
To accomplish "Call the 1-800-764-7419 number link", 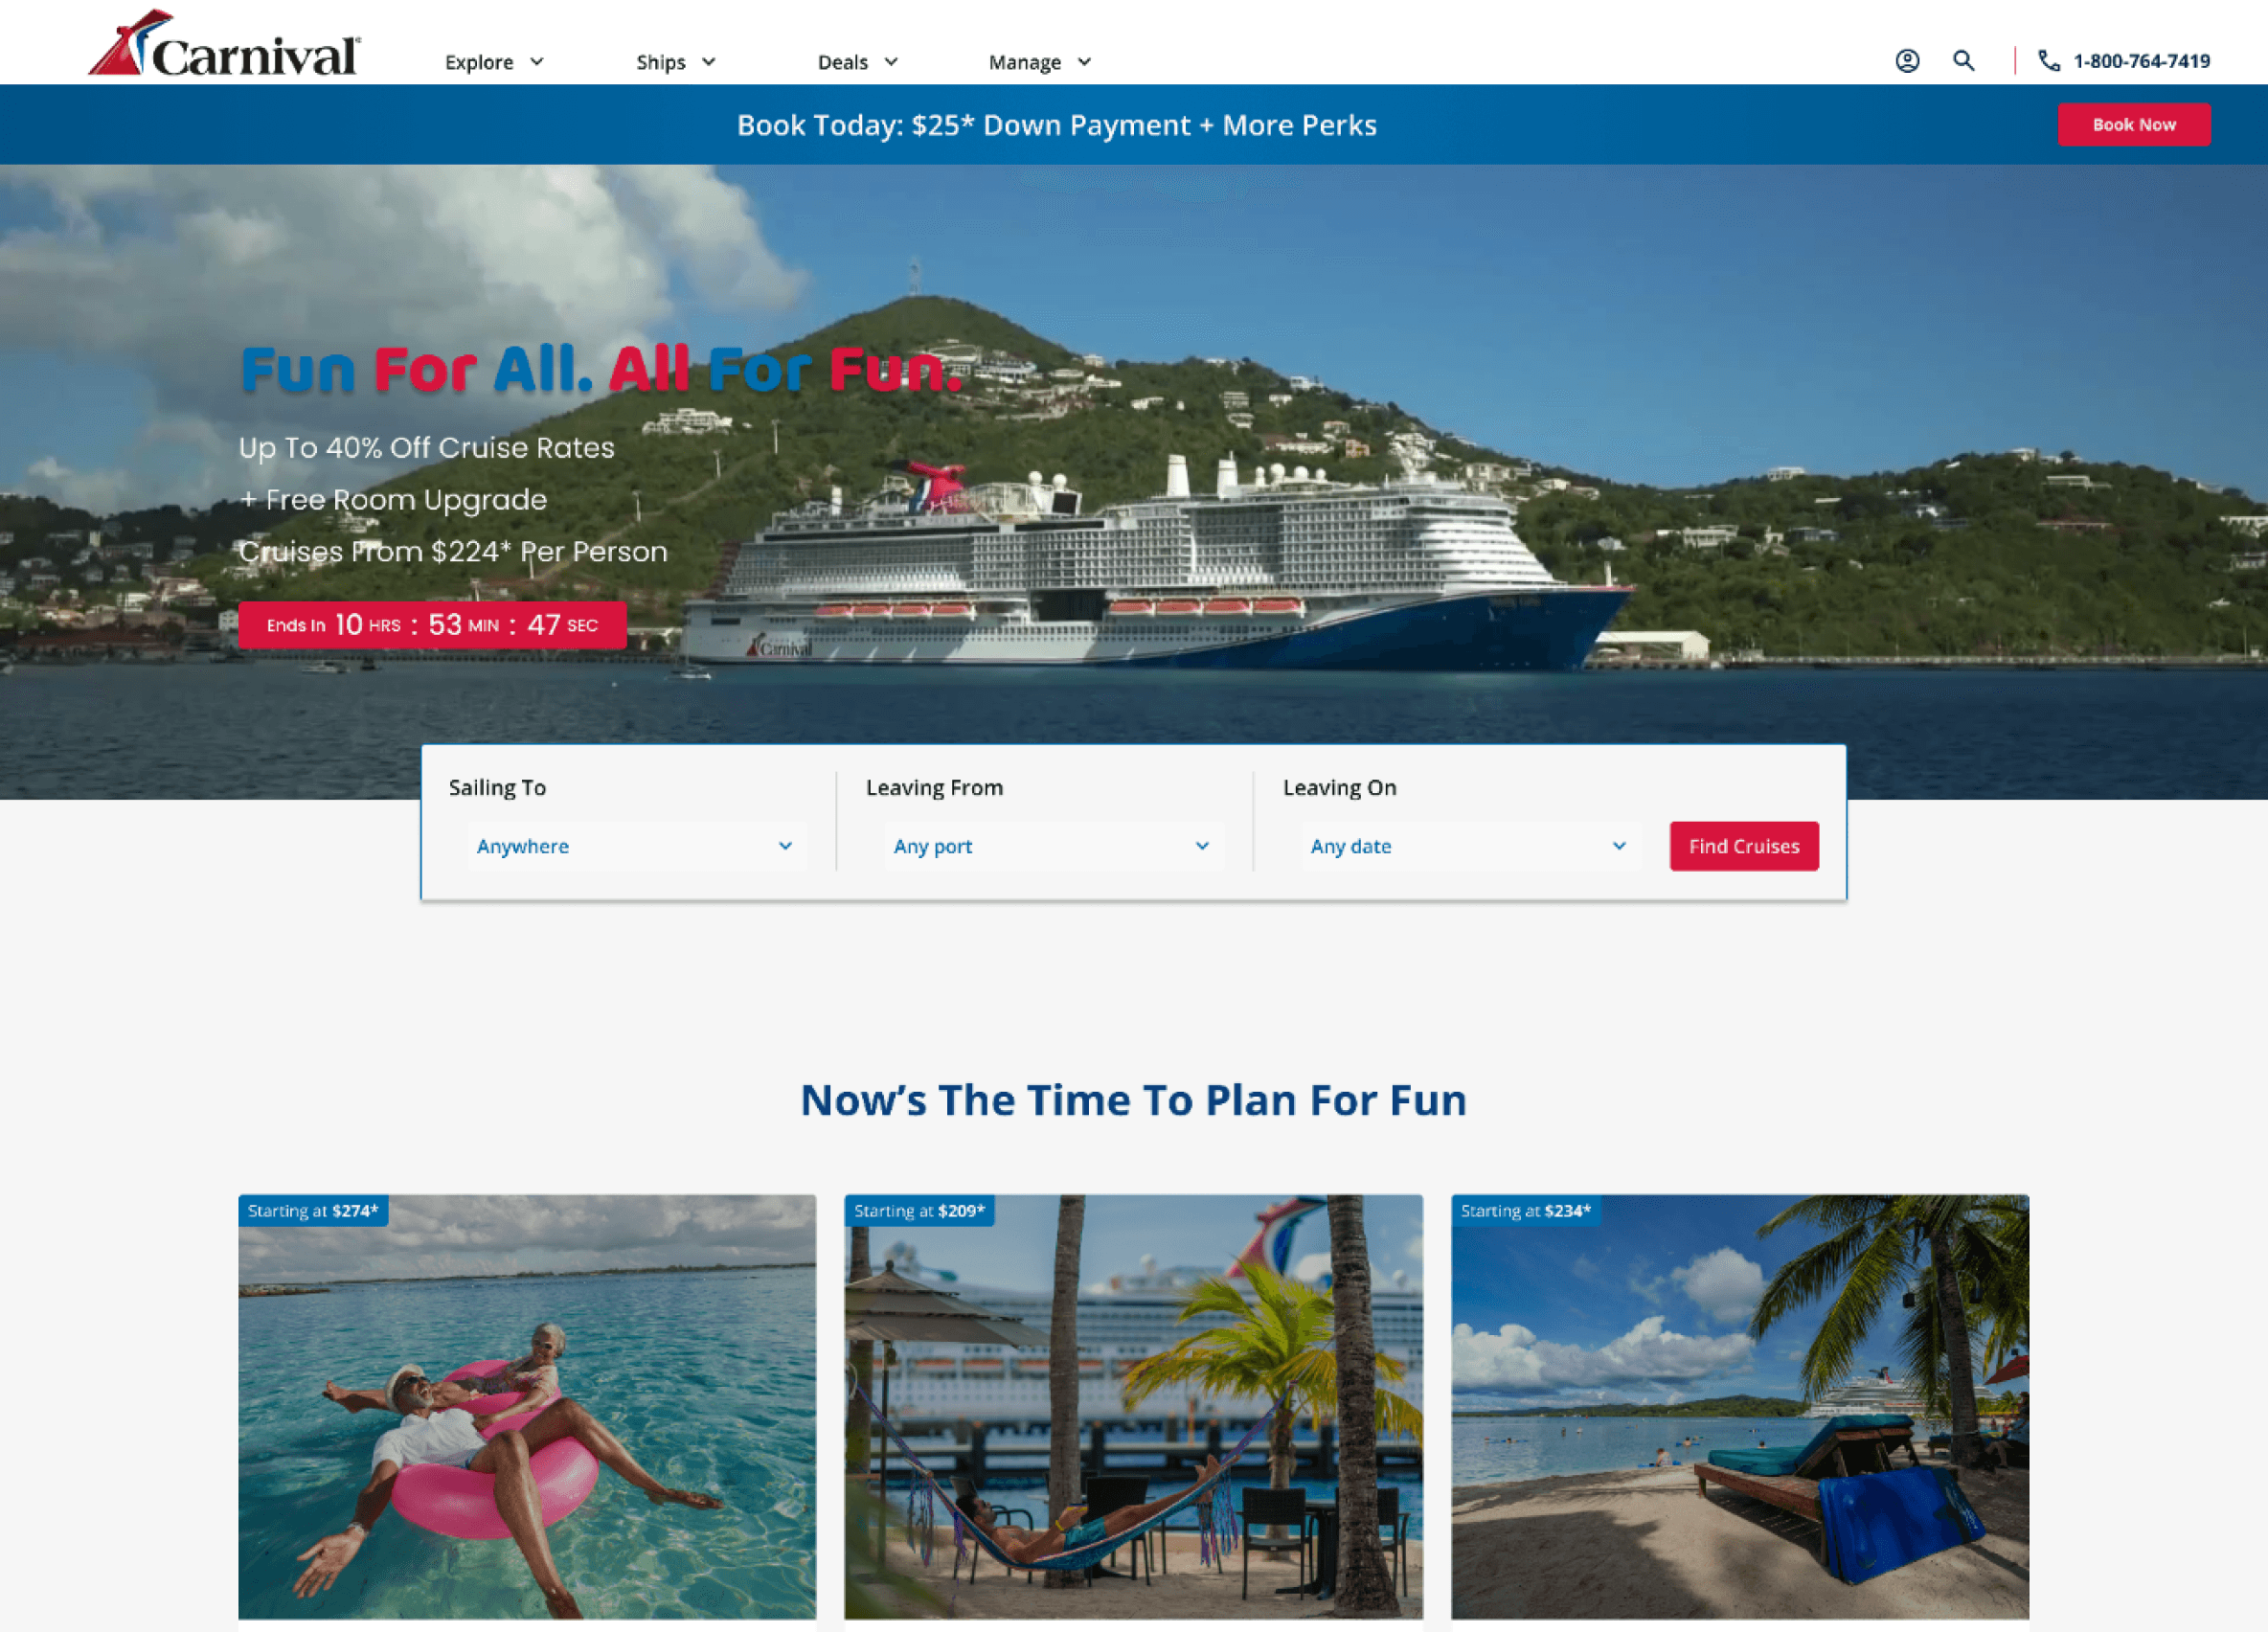I will (2141, 61).
